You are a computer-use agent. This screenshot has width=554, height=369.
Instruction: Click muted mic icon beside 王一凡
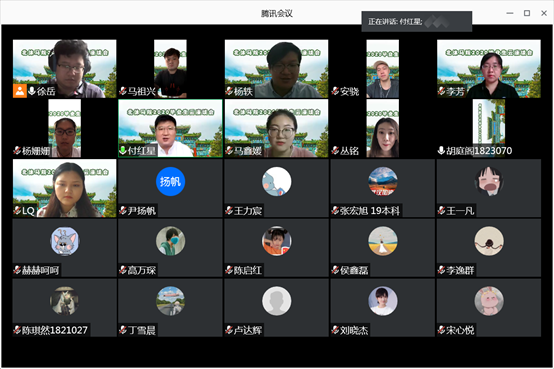(442, 211)
